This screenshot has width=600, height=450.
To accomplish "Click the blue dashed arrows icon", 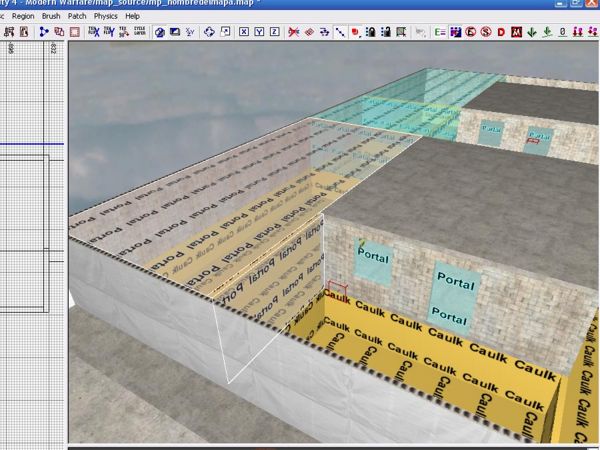I will tap(324, 32).
